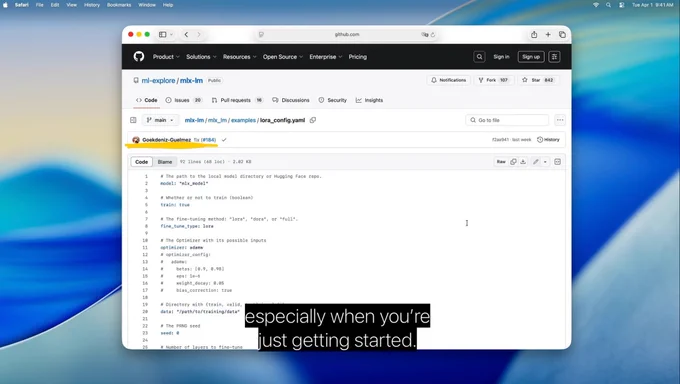Open the Apple menu
Image resolution: width=680 pixels, height=384 pixels.
[6, 5]
